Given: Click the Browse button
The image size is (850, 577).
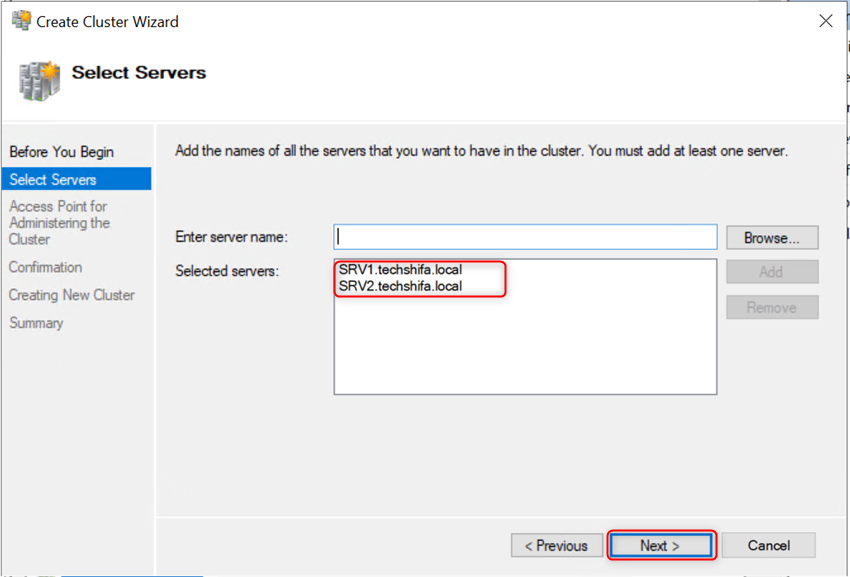Looking at the screenshot, I should (772, 237).
